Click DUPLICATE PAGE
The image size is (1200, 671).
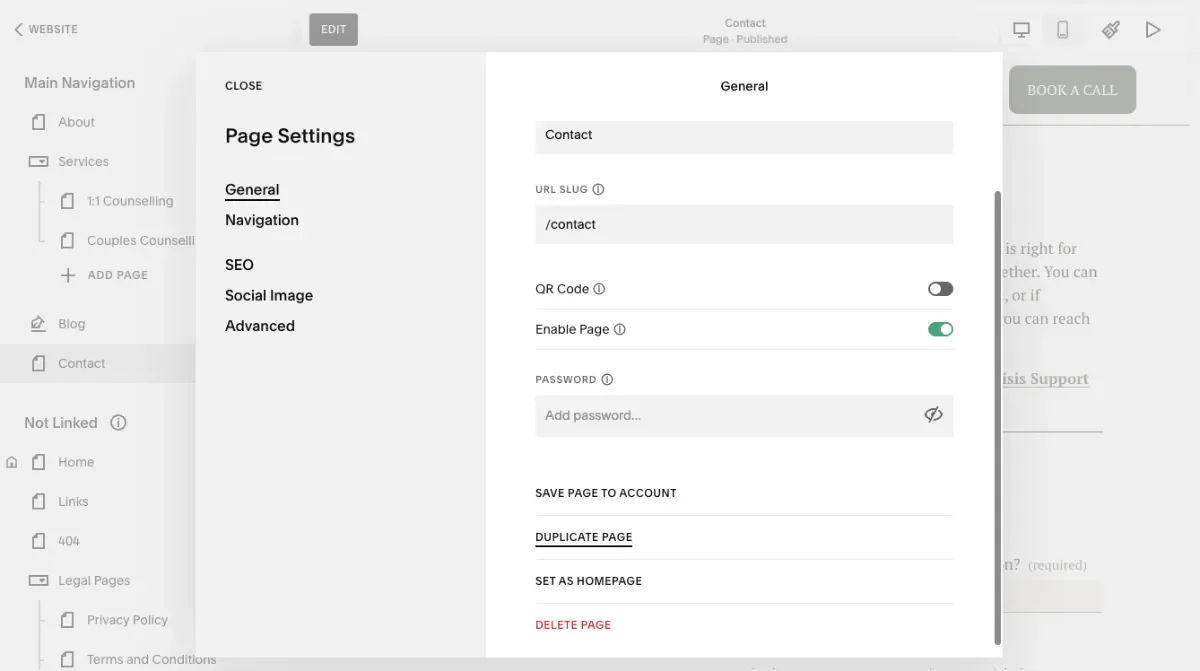pos(584,537)
